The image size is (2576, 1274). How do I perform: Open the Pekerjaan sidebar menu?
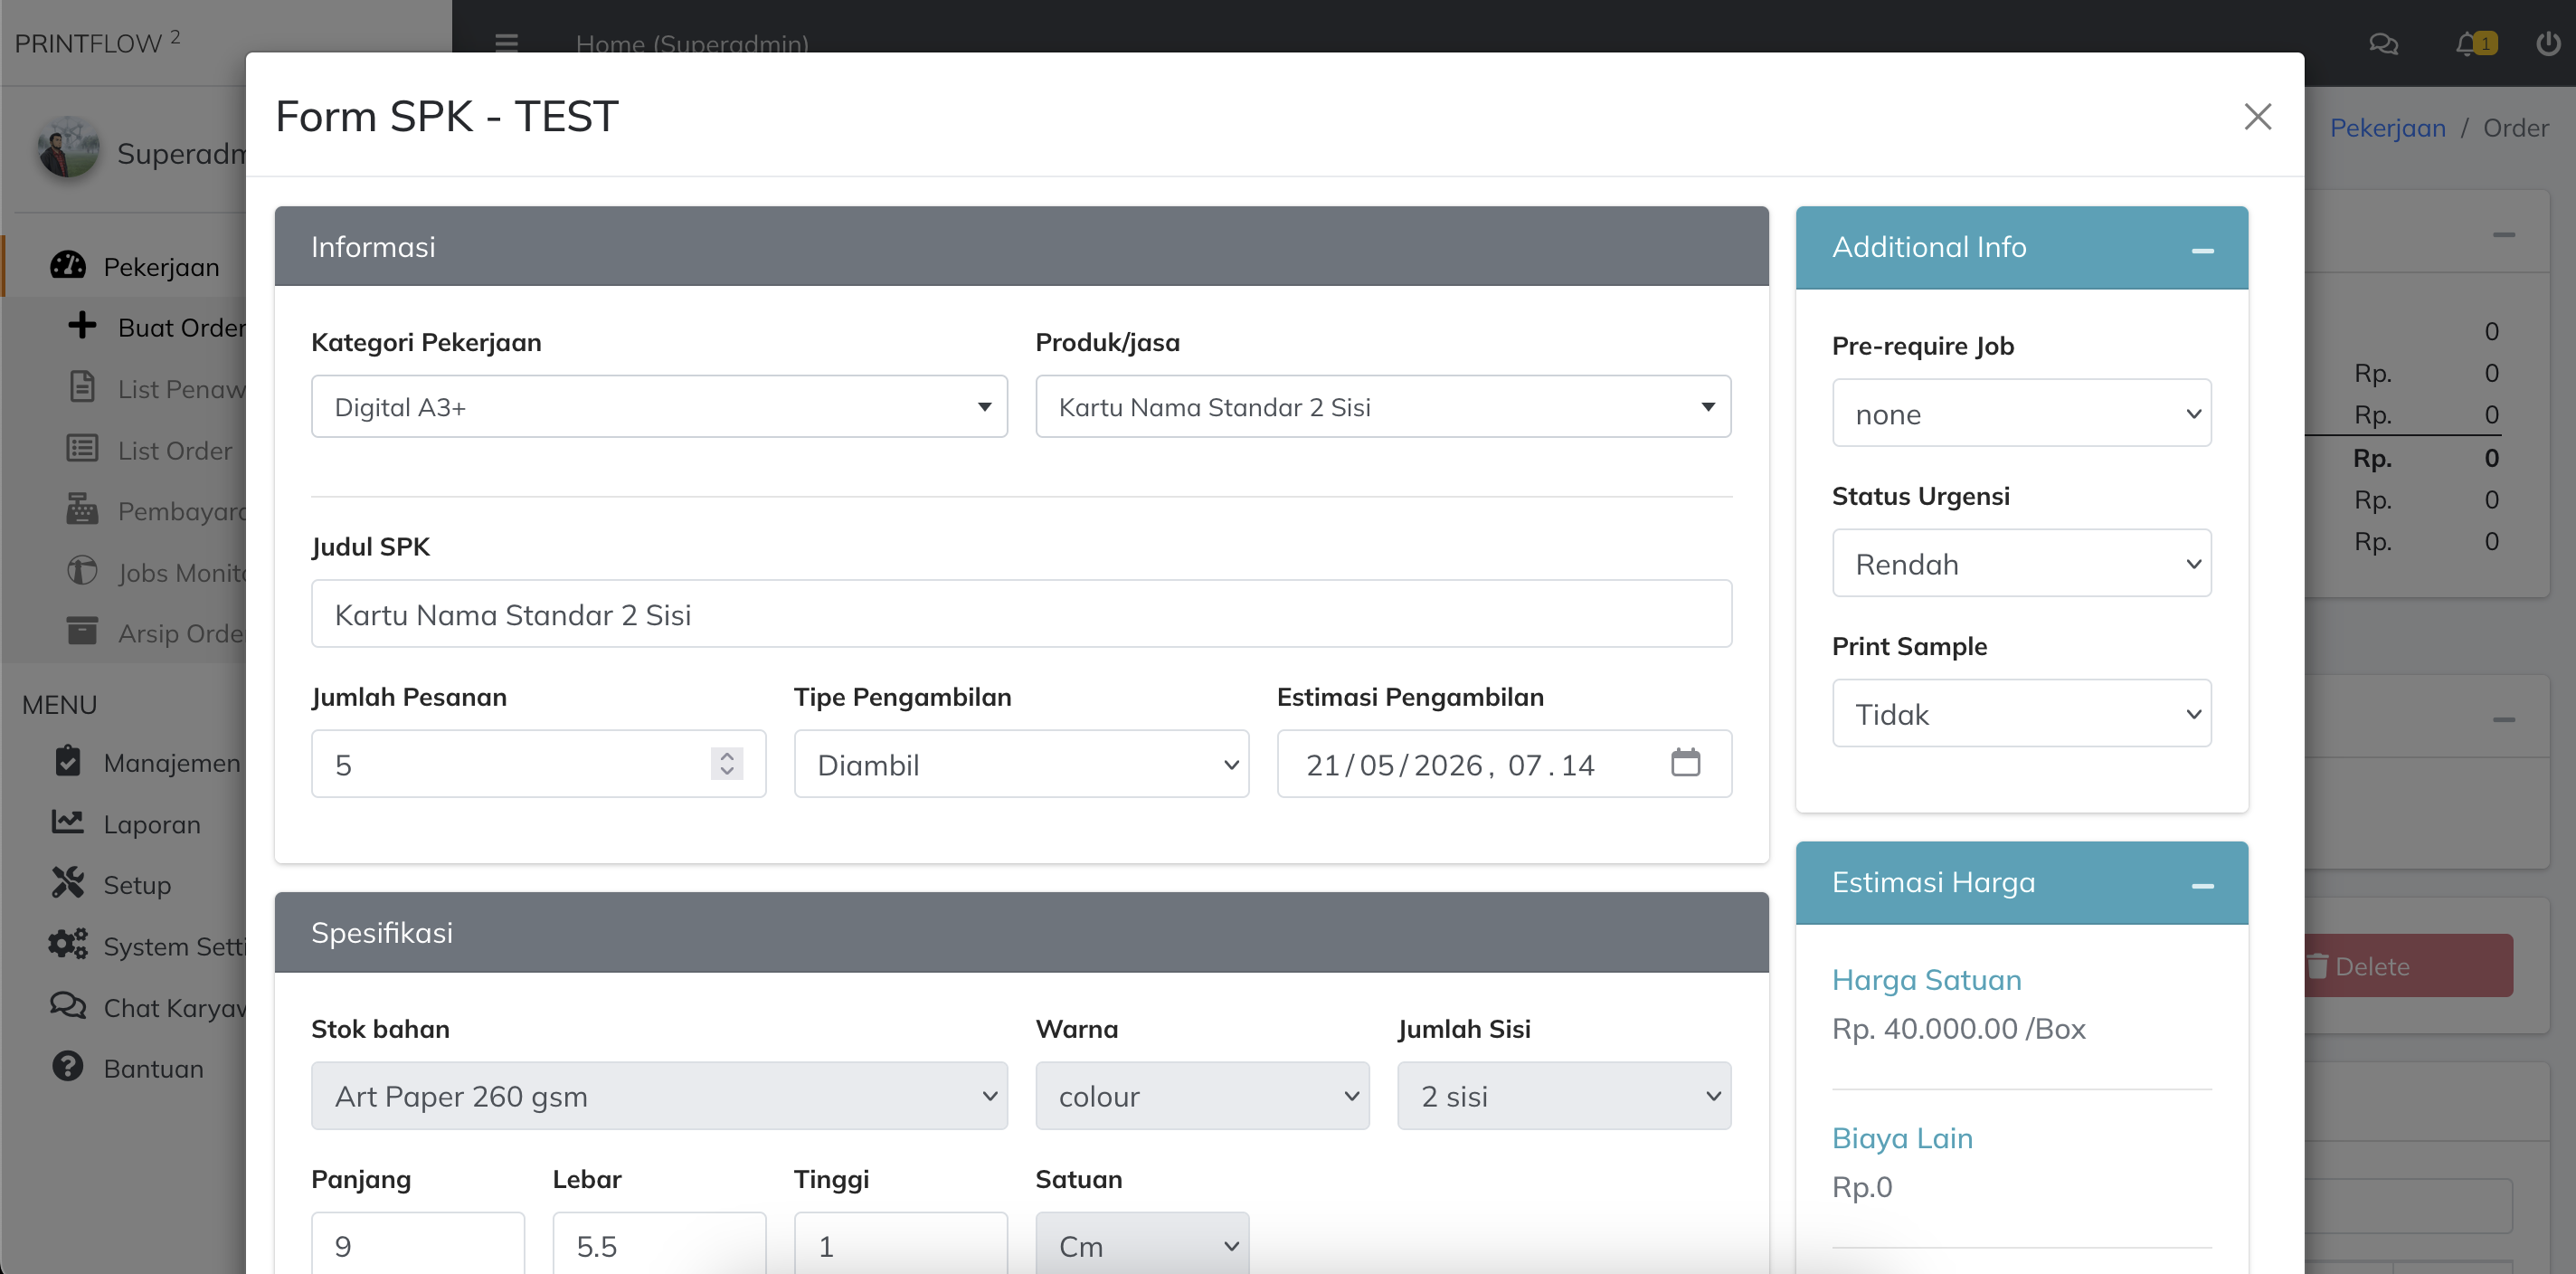pyautogui.click(x=160, y=266)
